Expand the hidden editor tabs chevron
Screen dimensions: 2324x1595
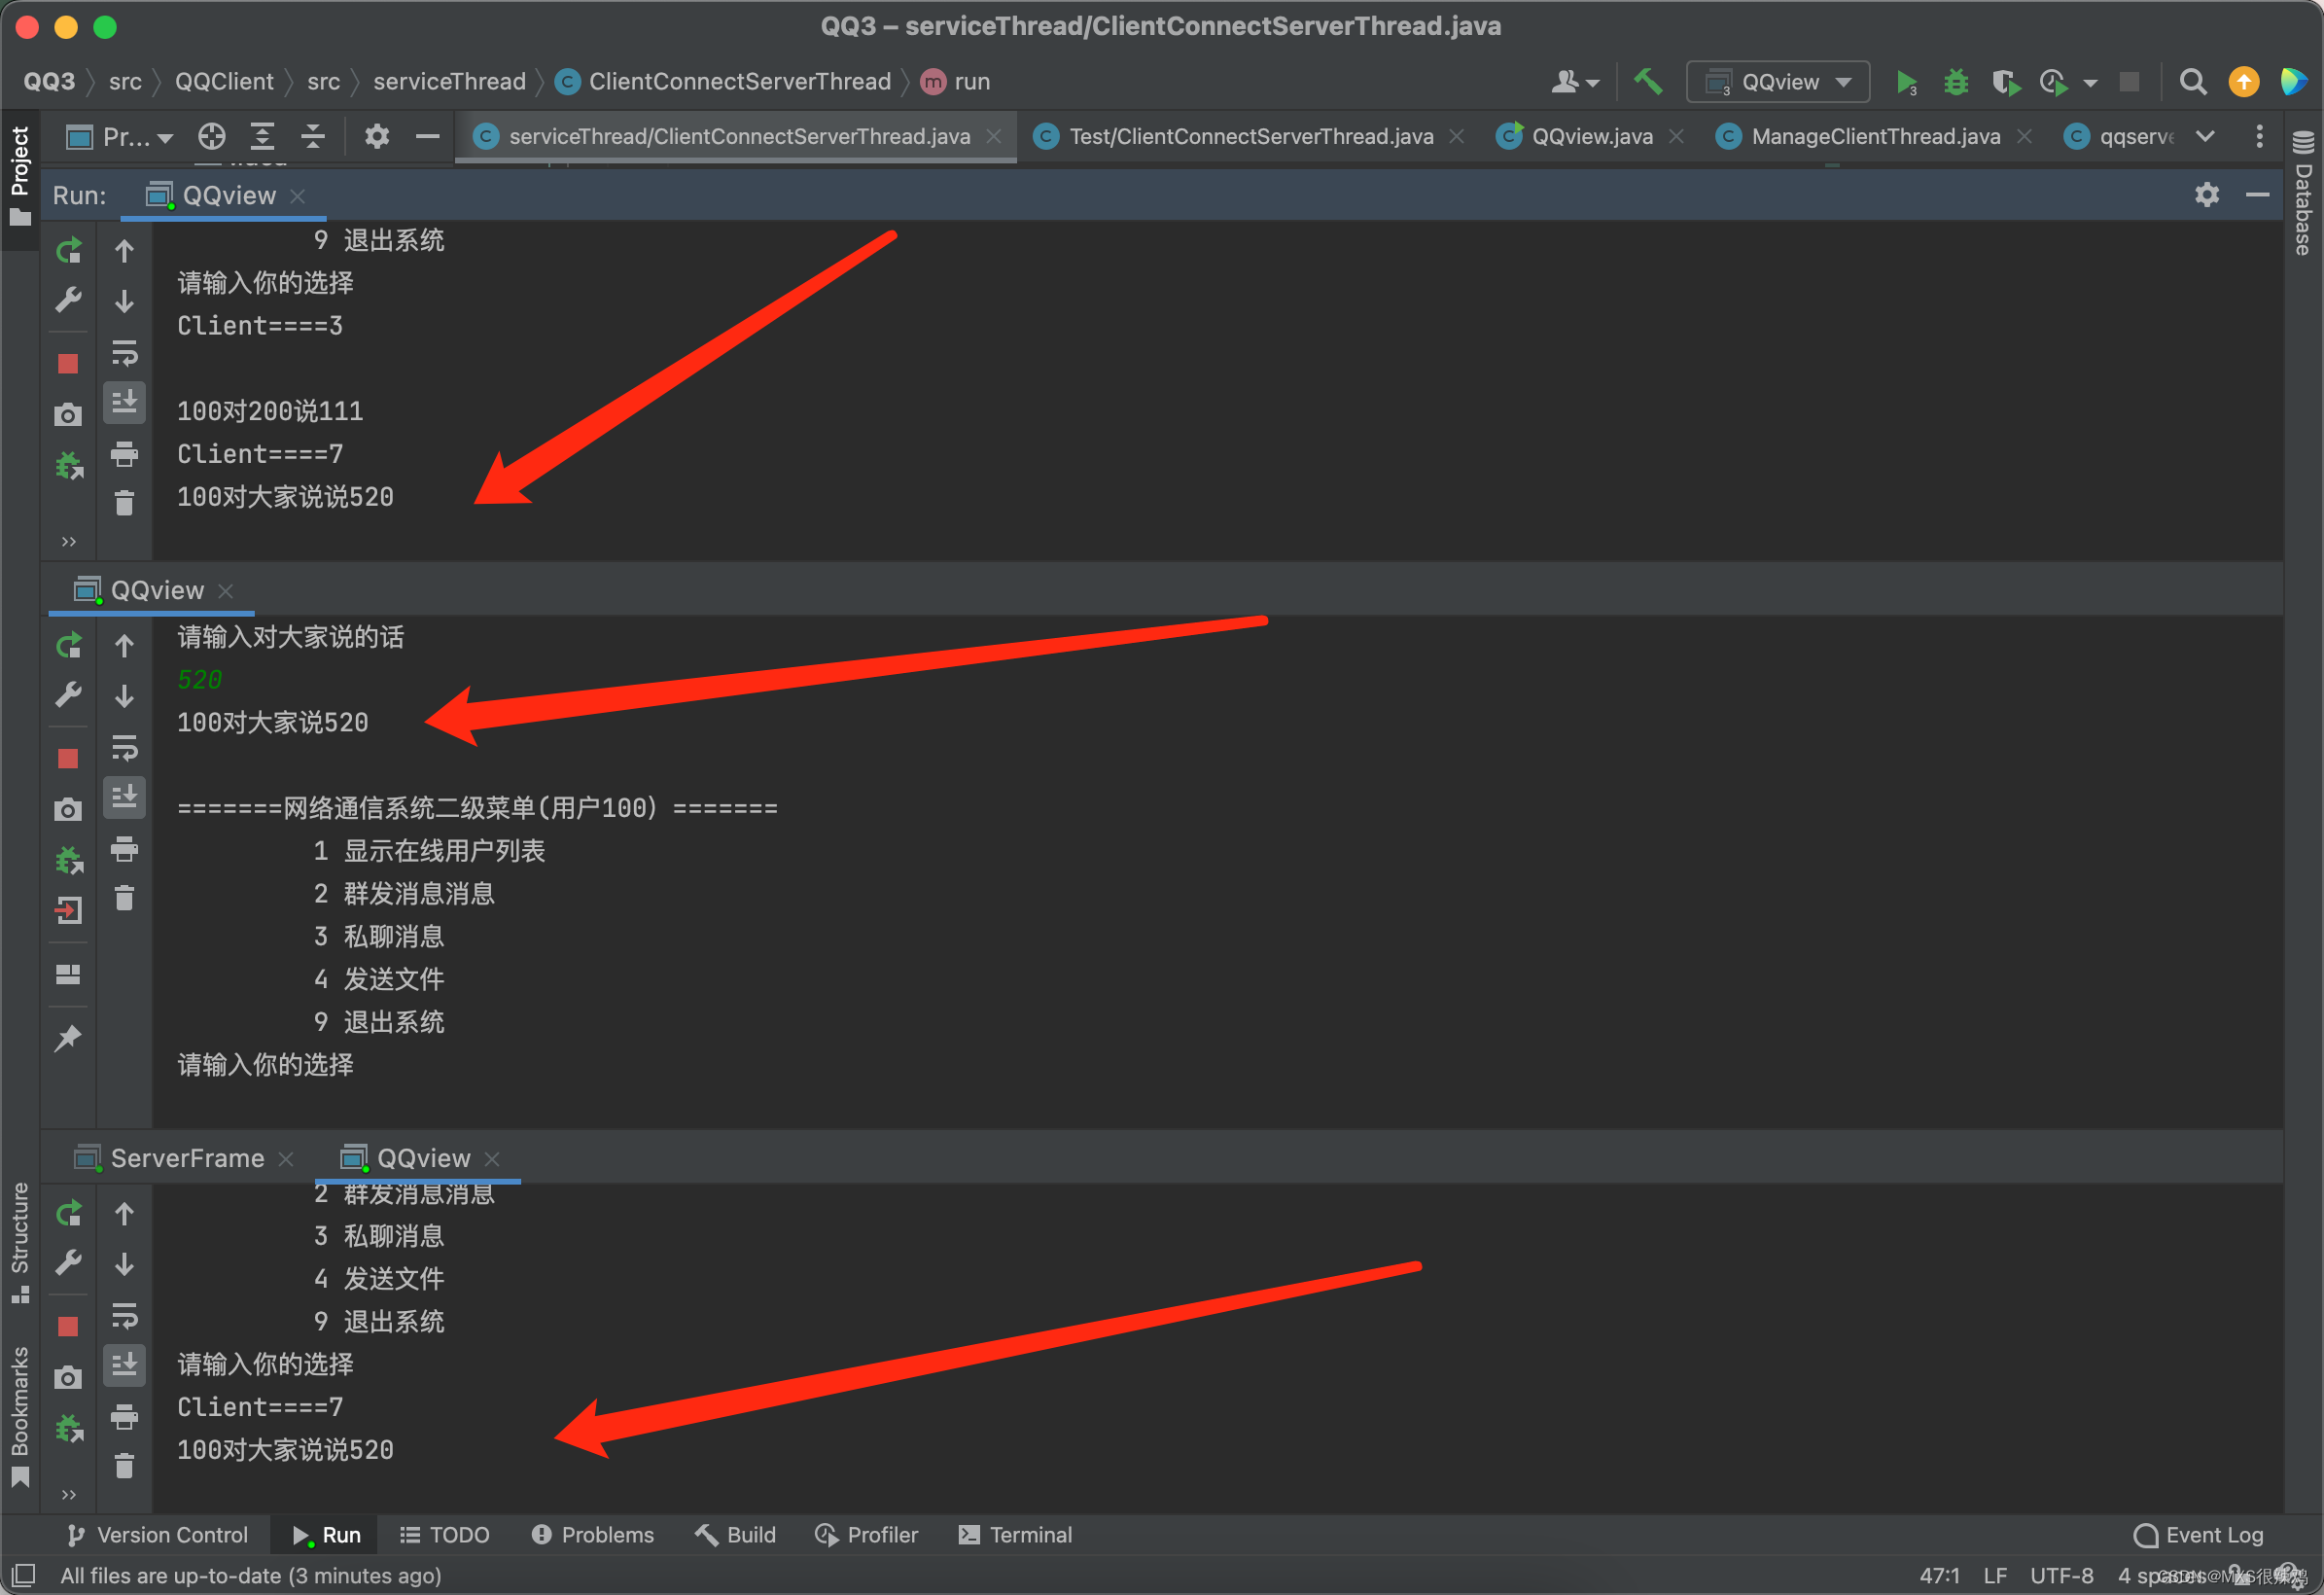pyautogui.click(x=2205, y=136)
